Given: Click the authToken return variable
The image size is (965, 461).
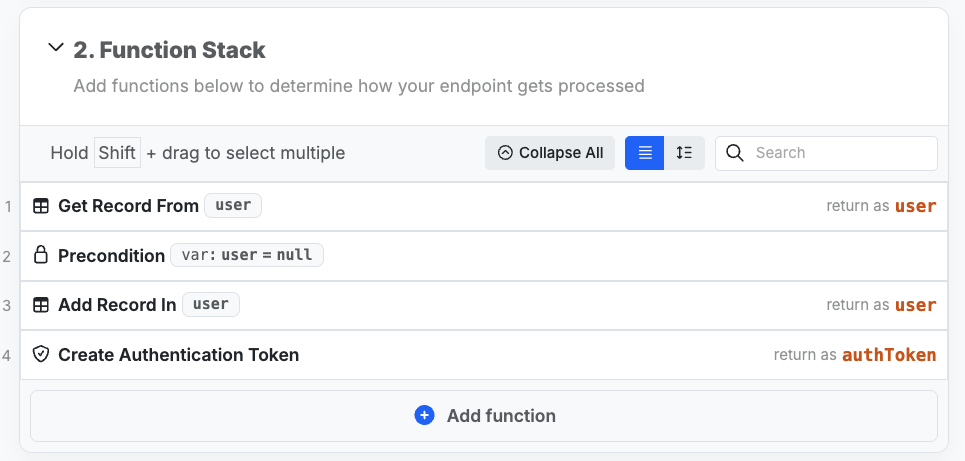Looking at the screenshot, I should point(889,355).
